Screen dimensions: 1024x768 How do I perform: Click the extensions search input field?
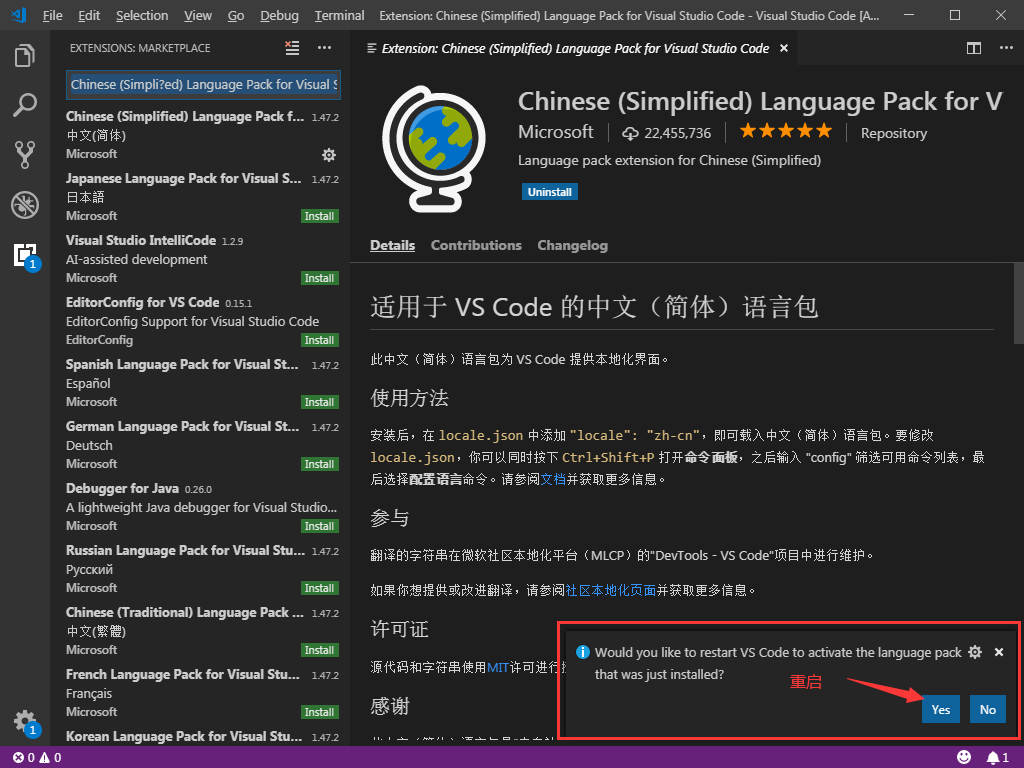coord(204,85)
